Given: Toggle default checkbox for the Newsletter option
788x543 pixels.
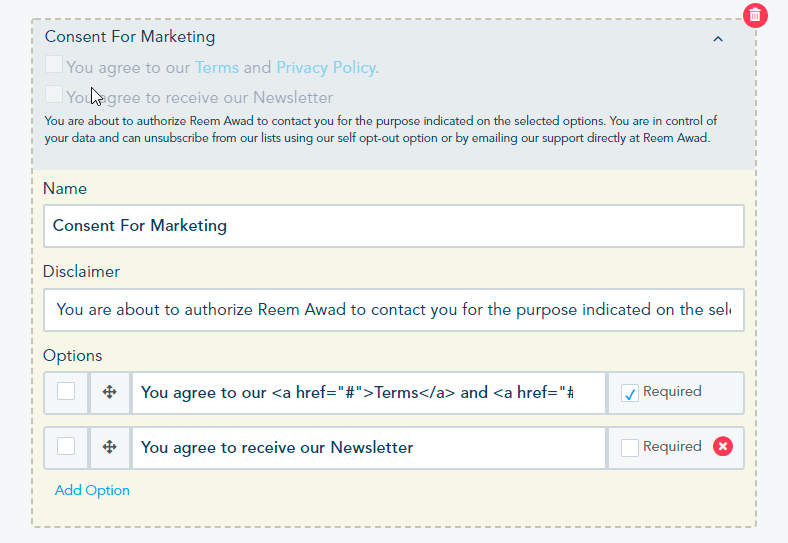Looking at the screenshot, I should point(66,447).
